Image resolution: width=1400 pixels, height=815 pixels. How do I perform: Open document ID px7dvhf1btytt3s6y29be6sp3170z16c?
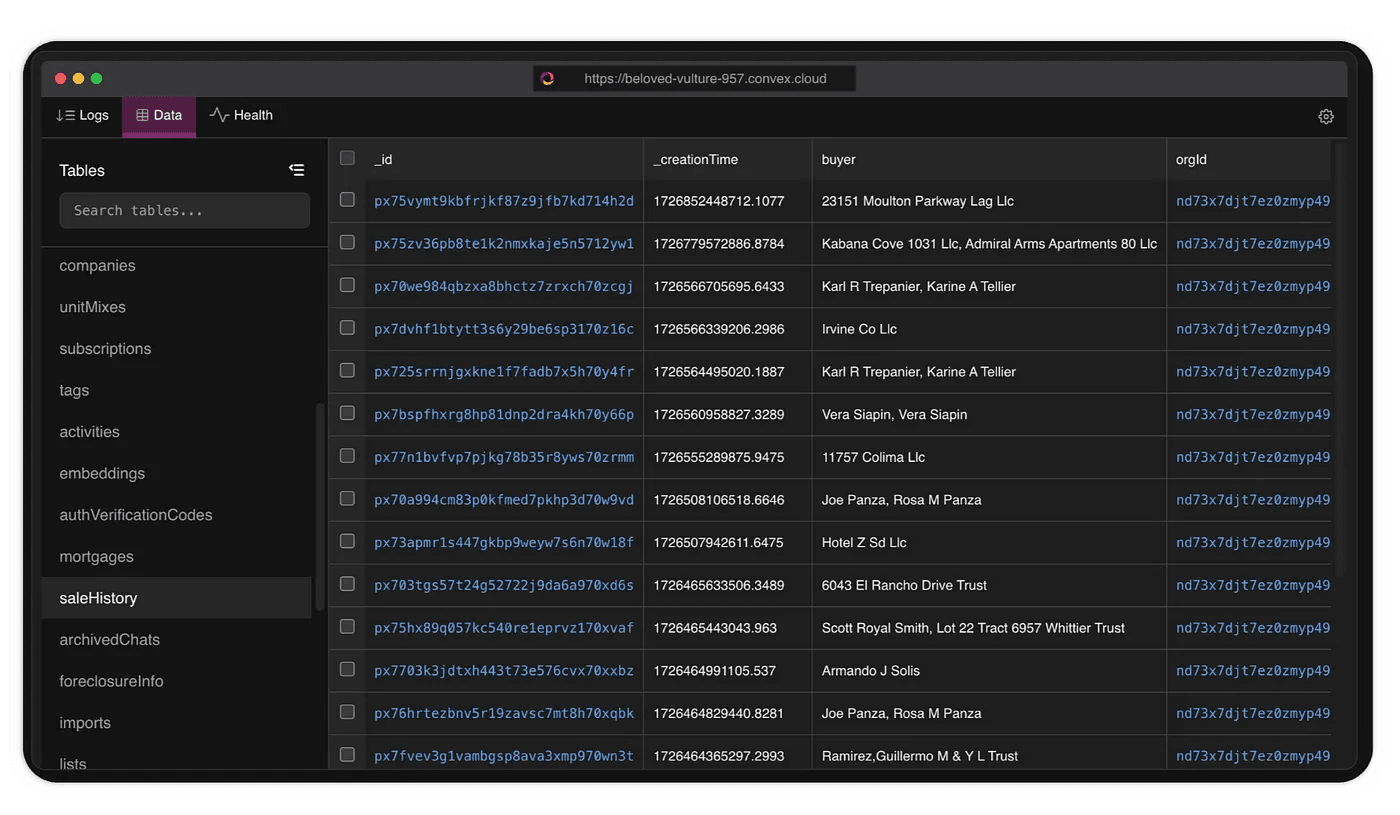503,329
